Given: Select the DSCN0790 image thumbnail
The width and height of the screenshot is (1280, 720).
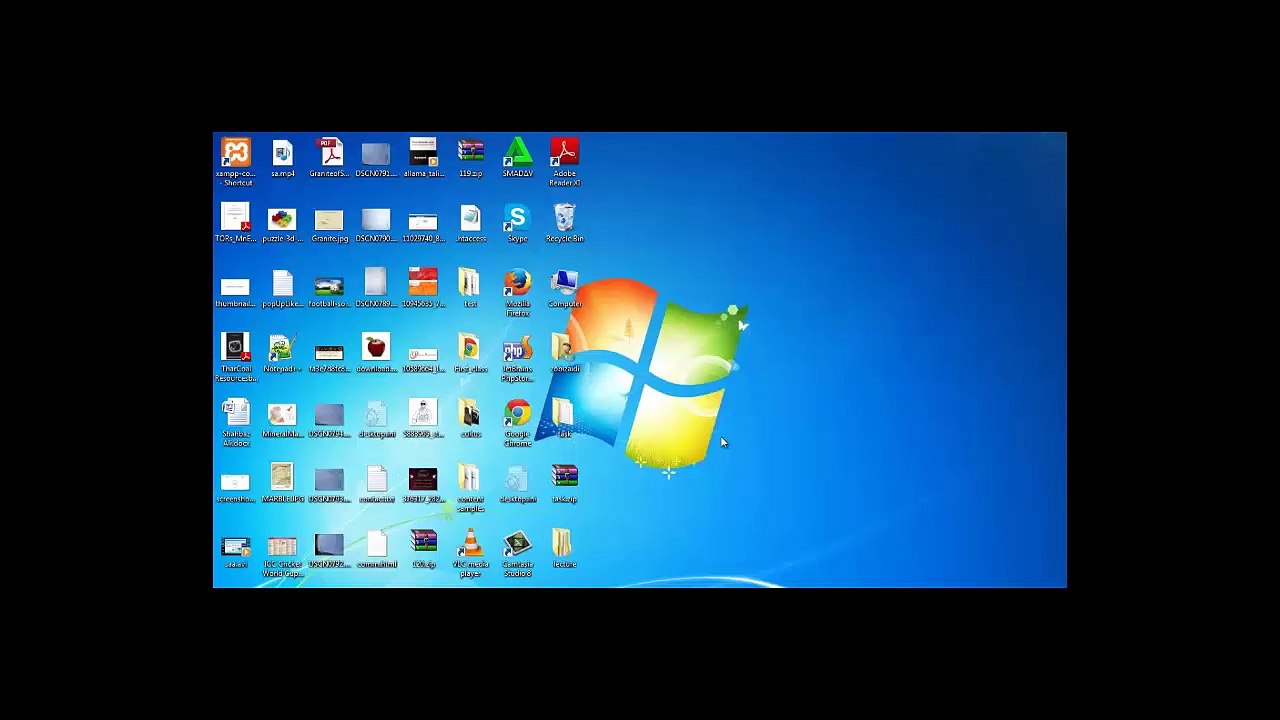Looking at the screenshot, I should (376, 220).
